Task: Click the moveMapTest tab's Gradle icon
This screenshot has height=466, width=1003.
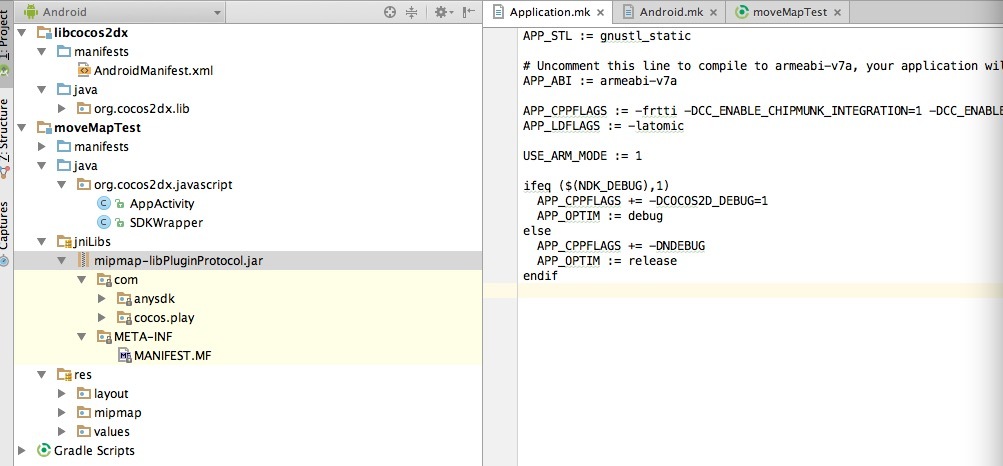Action: pos(742,12)
